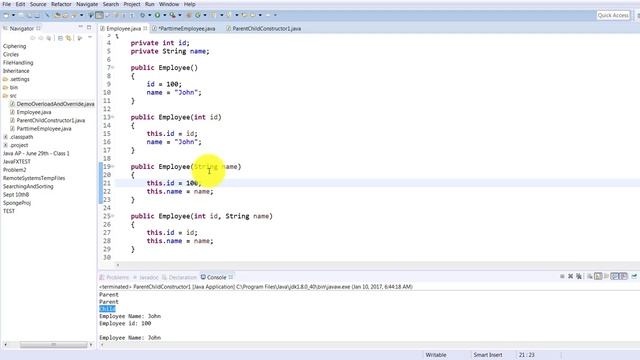Remove all terminated launches in console
Screen dimensions: 640x360
579,276
